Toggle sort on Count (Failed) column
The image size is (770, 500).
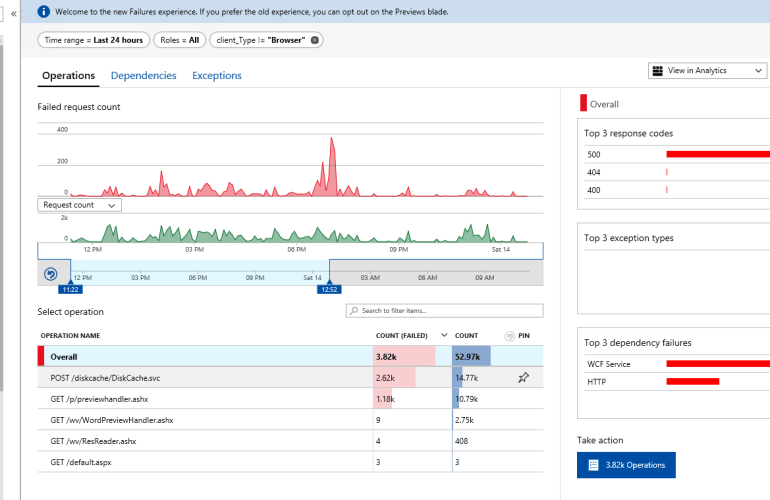click(444, 336)
